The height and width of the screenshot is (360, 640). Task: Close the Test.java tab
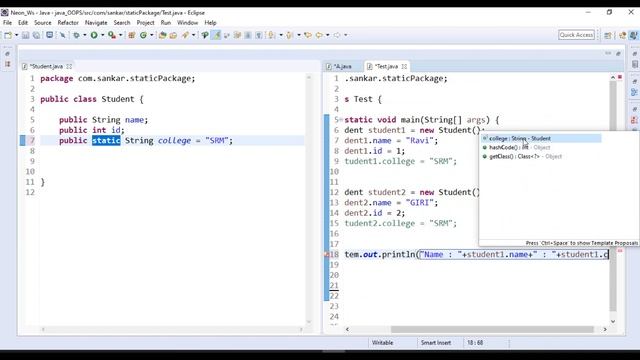[404, 66]
